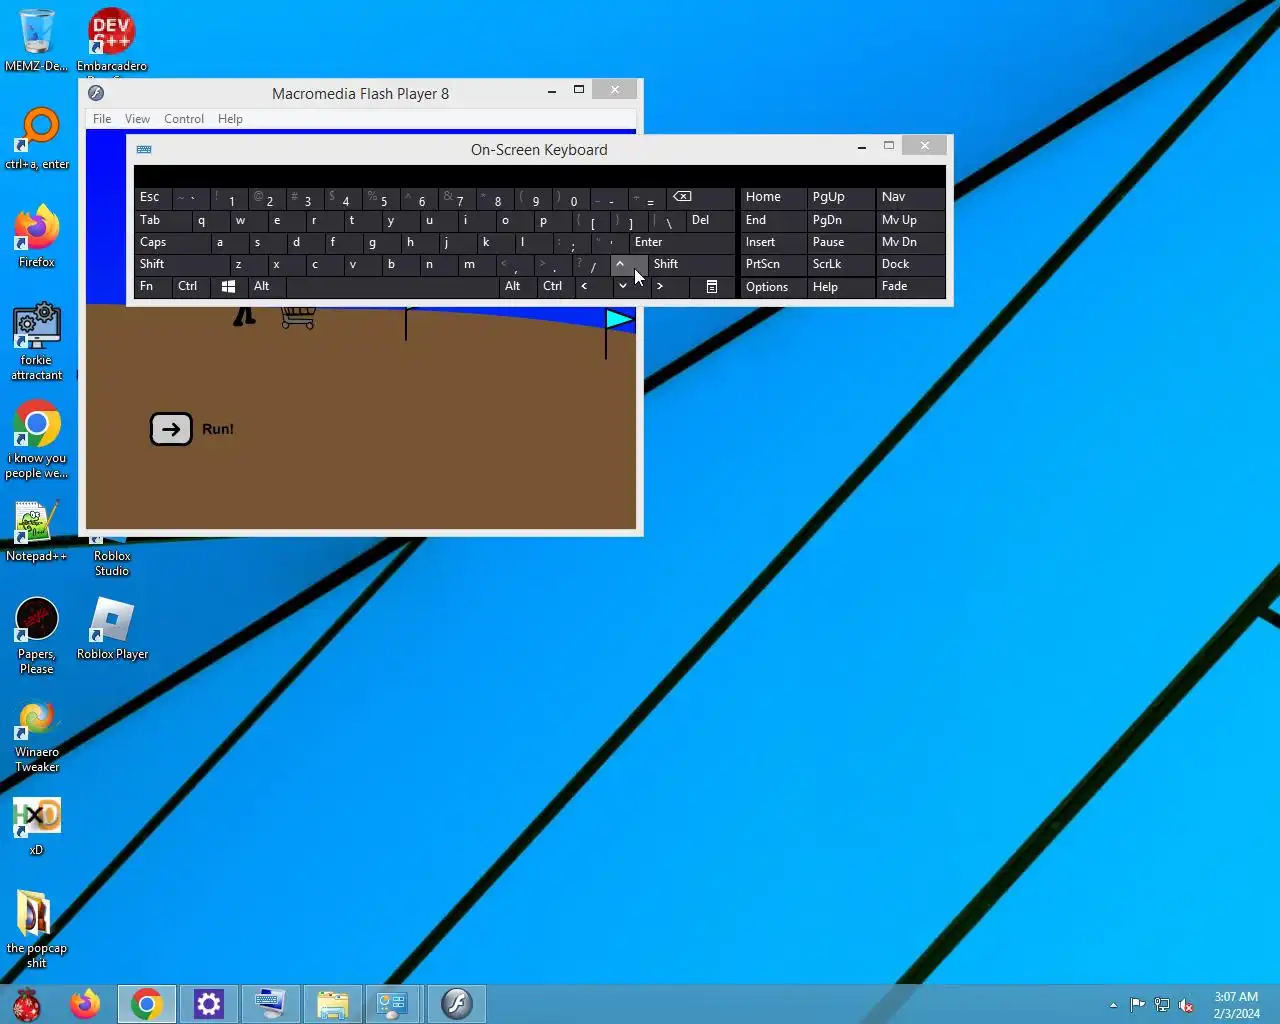Click the Backspace key icon on On-Screen Keyboard
This screenshot has height=1024, width=1280.
[x=702, y=198]
